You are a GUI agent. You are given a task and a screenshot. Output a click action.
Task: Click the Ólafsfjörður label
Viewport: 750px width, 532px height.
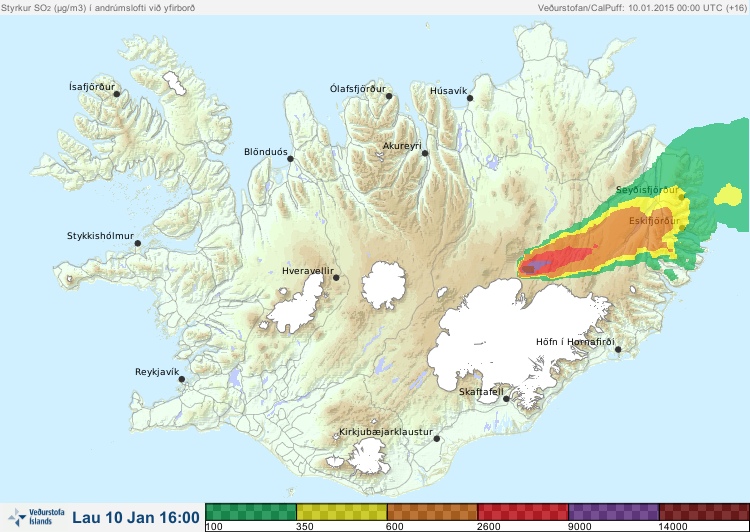click(358, 89)
